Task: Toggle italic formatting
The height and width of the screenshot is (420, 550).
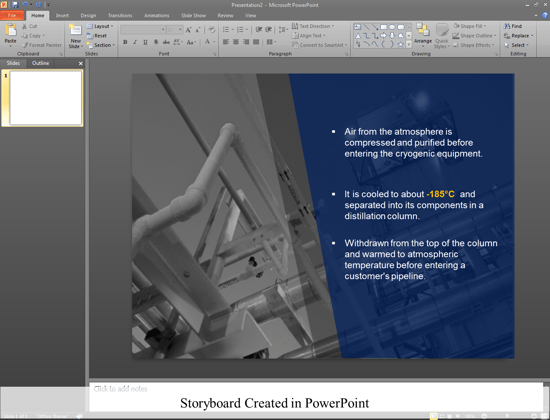Action: (135, 42)
